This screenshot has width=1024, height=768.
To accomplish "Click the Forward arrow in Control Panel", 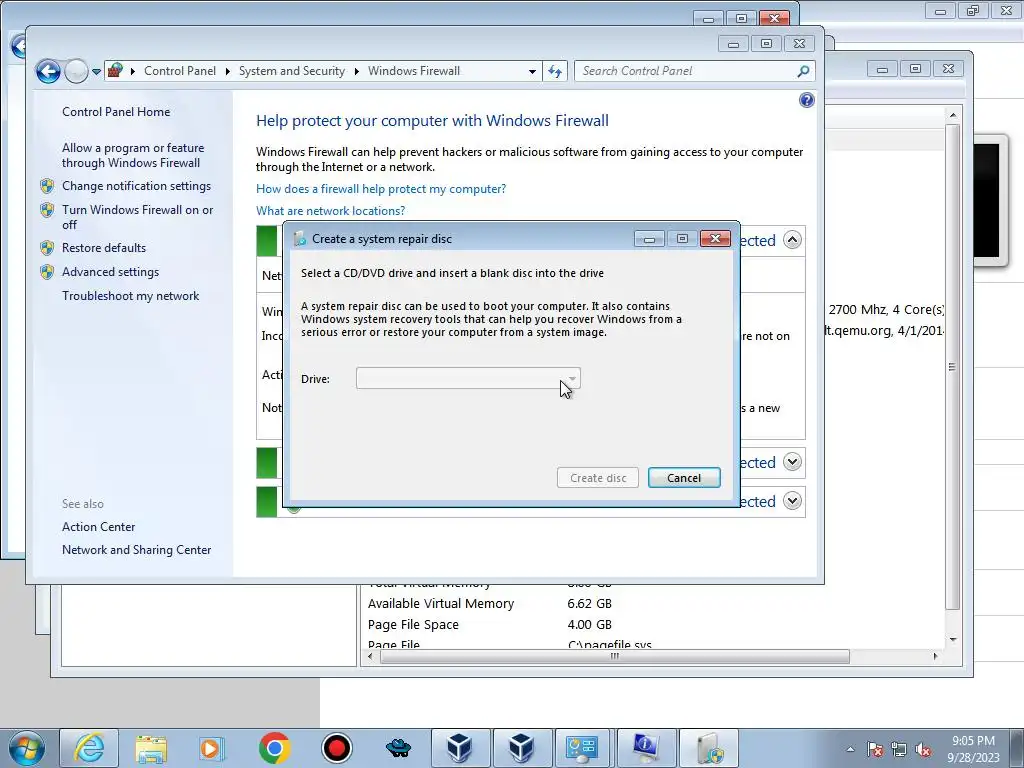I will 76,71.
